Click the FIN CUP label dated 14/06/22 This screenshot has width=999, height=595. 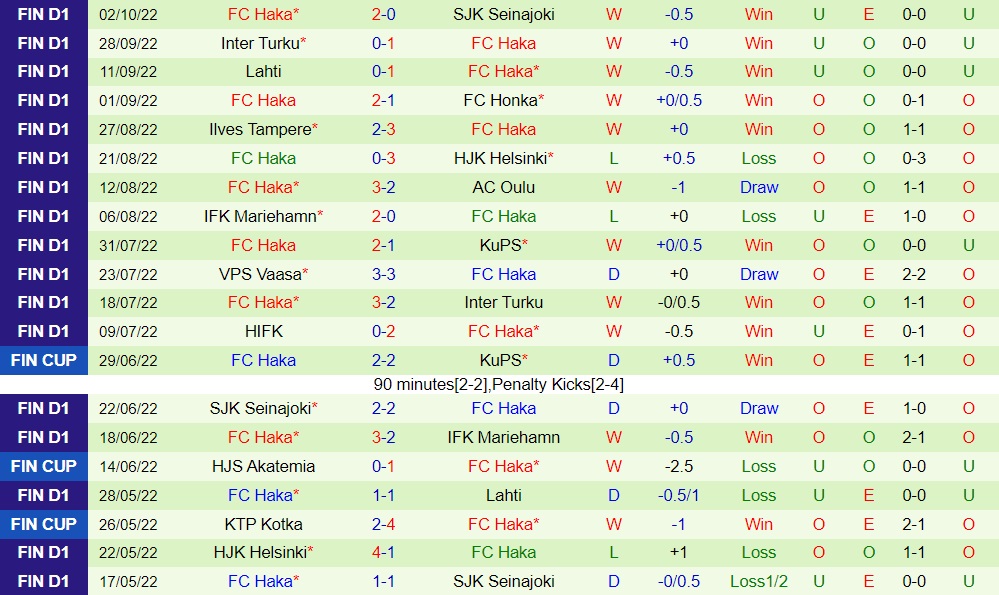pos(44,466)
